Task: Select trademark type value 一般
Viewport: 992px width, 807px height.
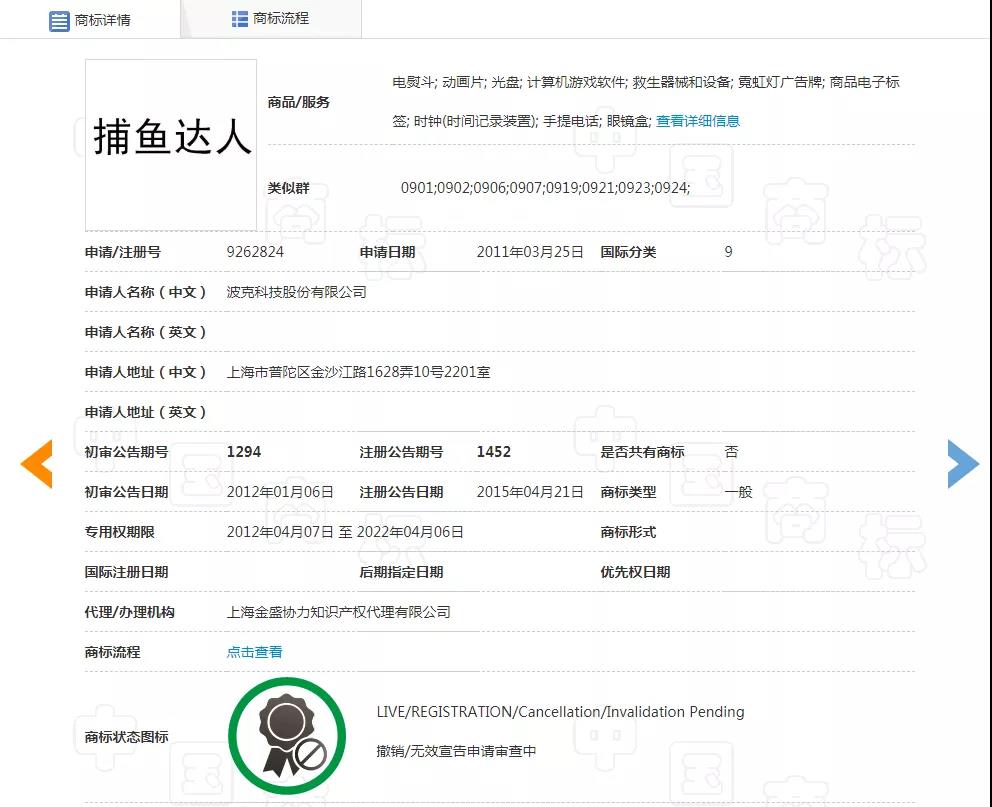Action: [738, 491]
